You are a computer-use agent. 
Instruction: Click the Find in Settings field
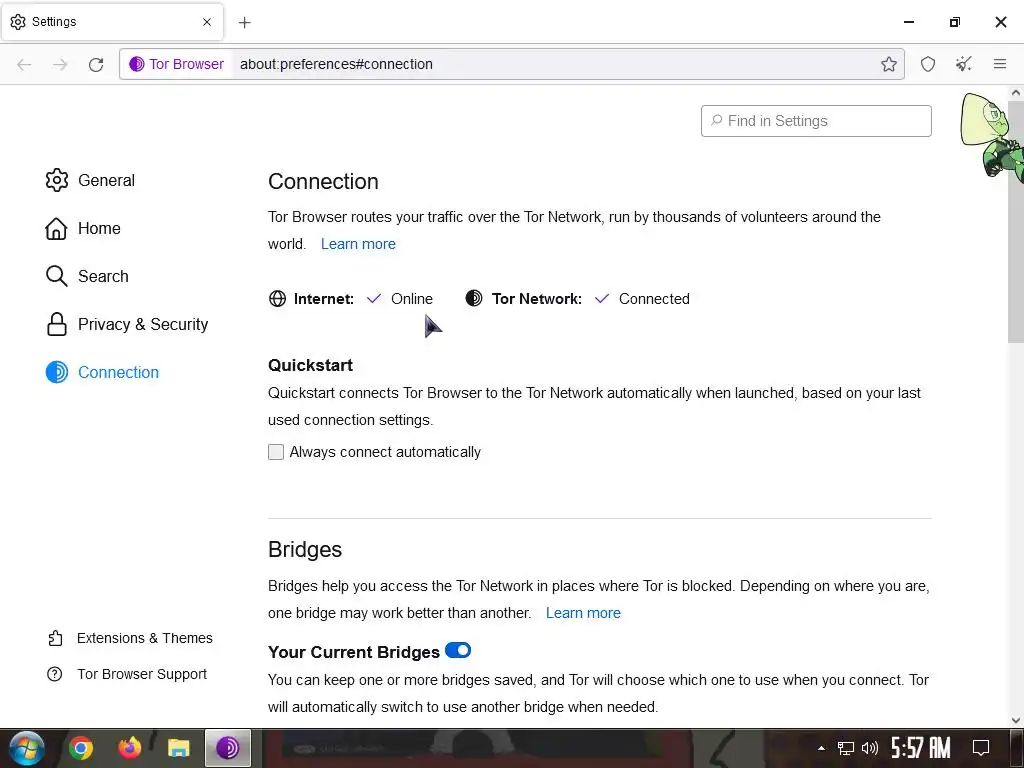(816, 121)
